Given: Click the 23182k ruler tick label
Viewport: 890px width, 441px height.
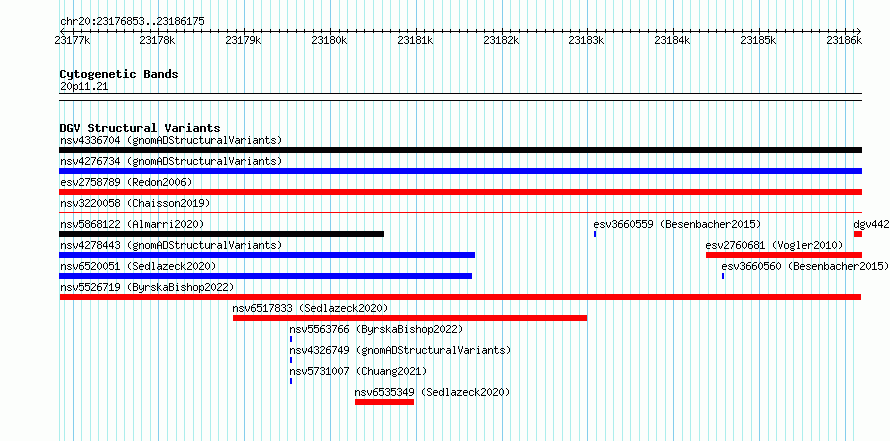Looking at the screenshot, I should (x=501, y=40).
